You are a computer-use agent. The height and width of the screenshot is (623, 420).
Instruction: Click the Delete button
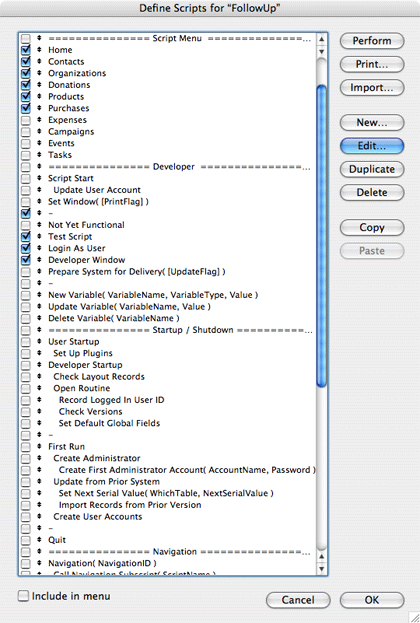pos(372,193)
